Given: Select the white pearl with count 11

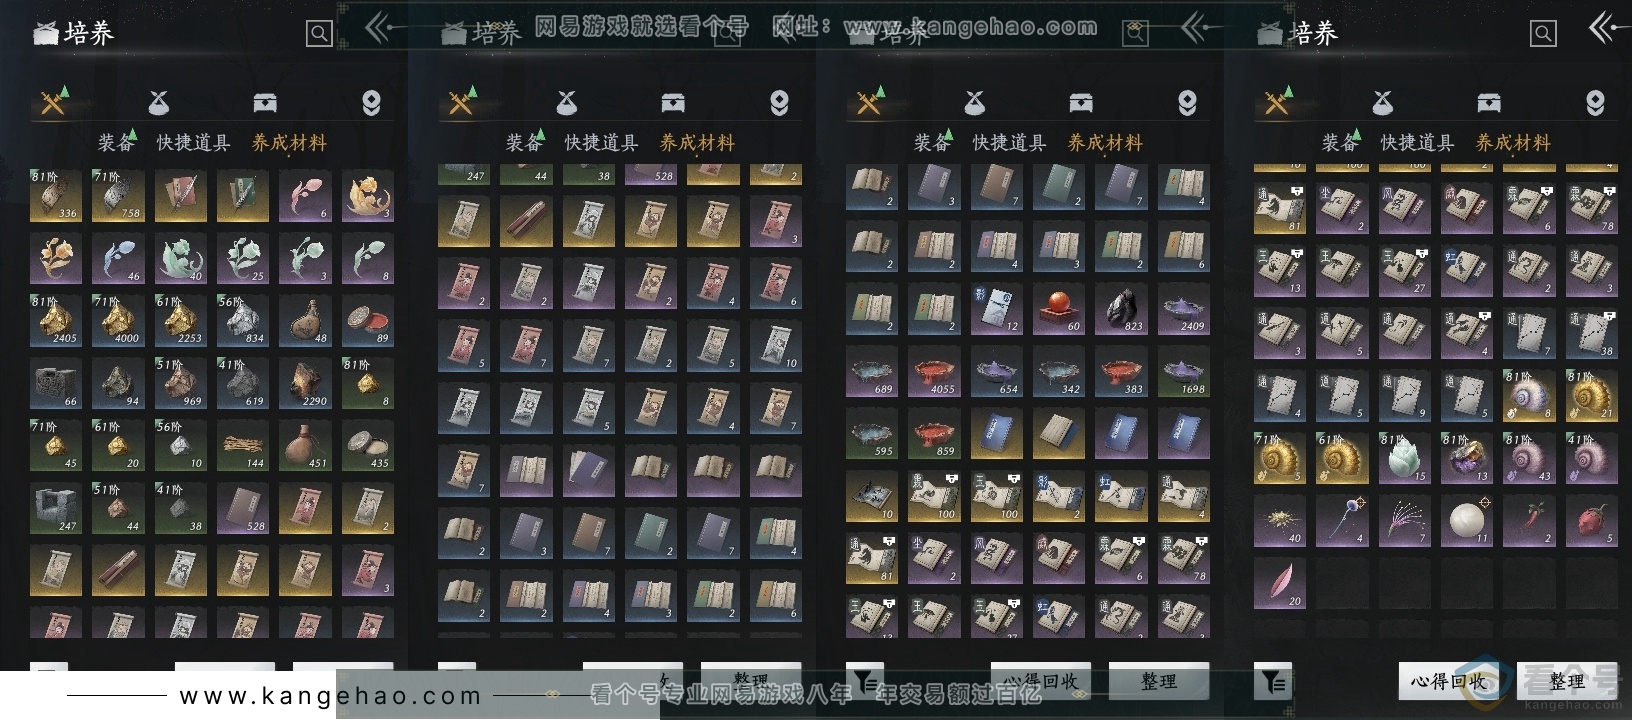Looking at the screenshot, I should [x=1467, y=520].
